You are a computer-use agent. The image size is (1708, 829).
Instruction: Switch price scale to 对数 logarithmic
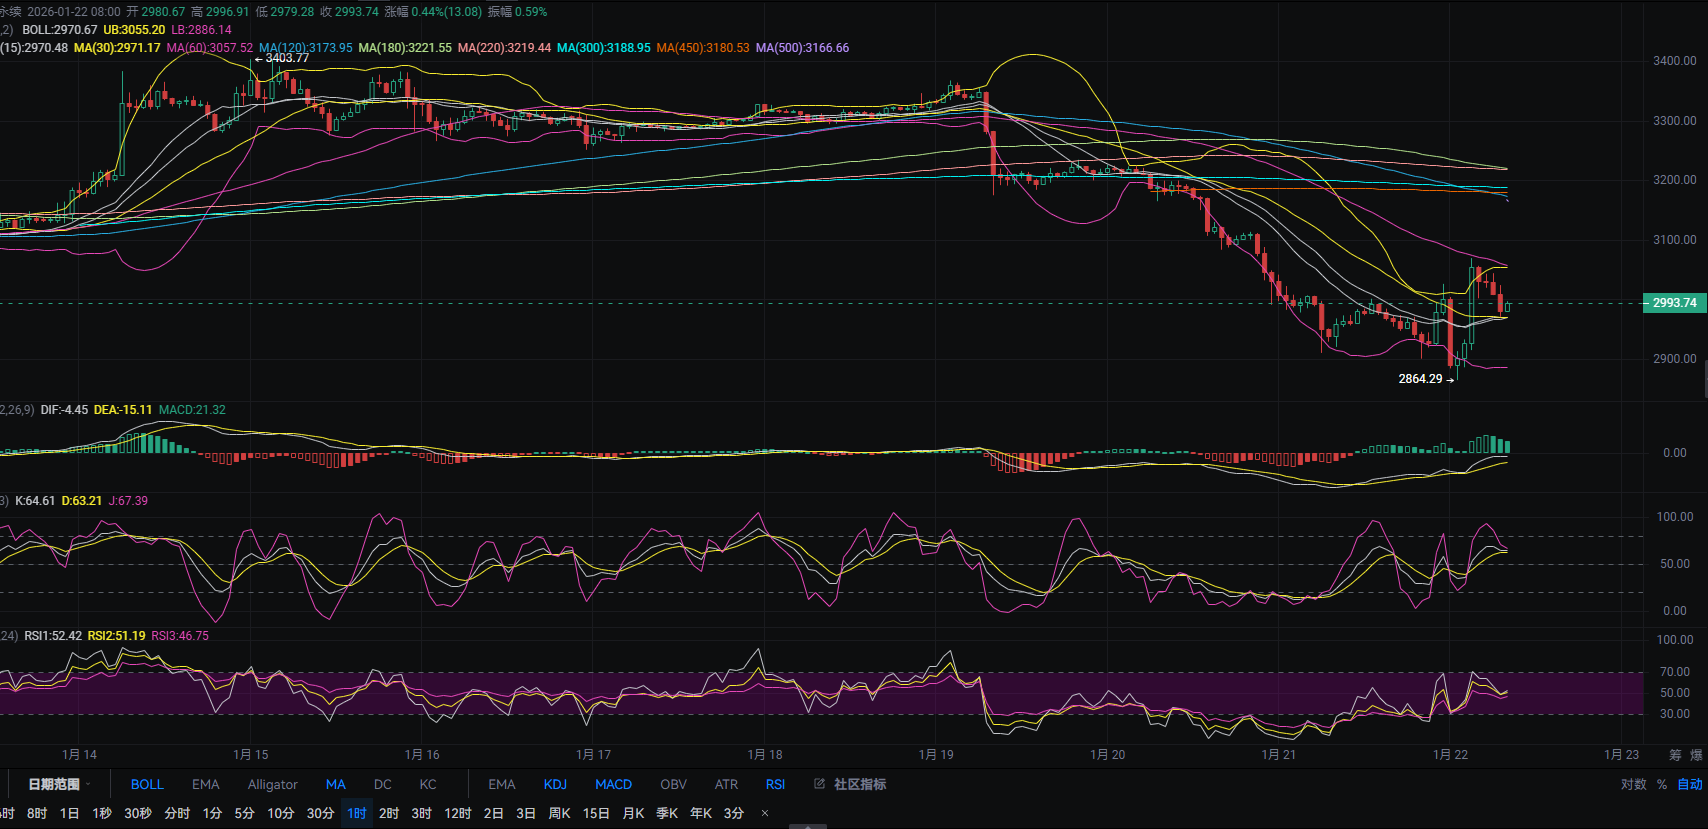pyautogui.click(x=1633, y=784)
